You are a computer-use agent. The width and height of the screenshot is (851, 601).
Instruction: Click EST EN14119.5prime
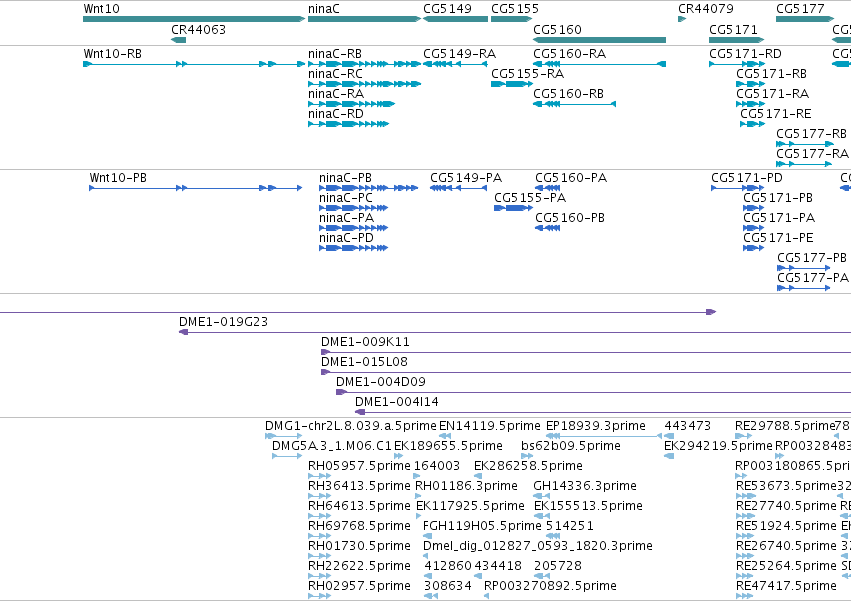444,436
